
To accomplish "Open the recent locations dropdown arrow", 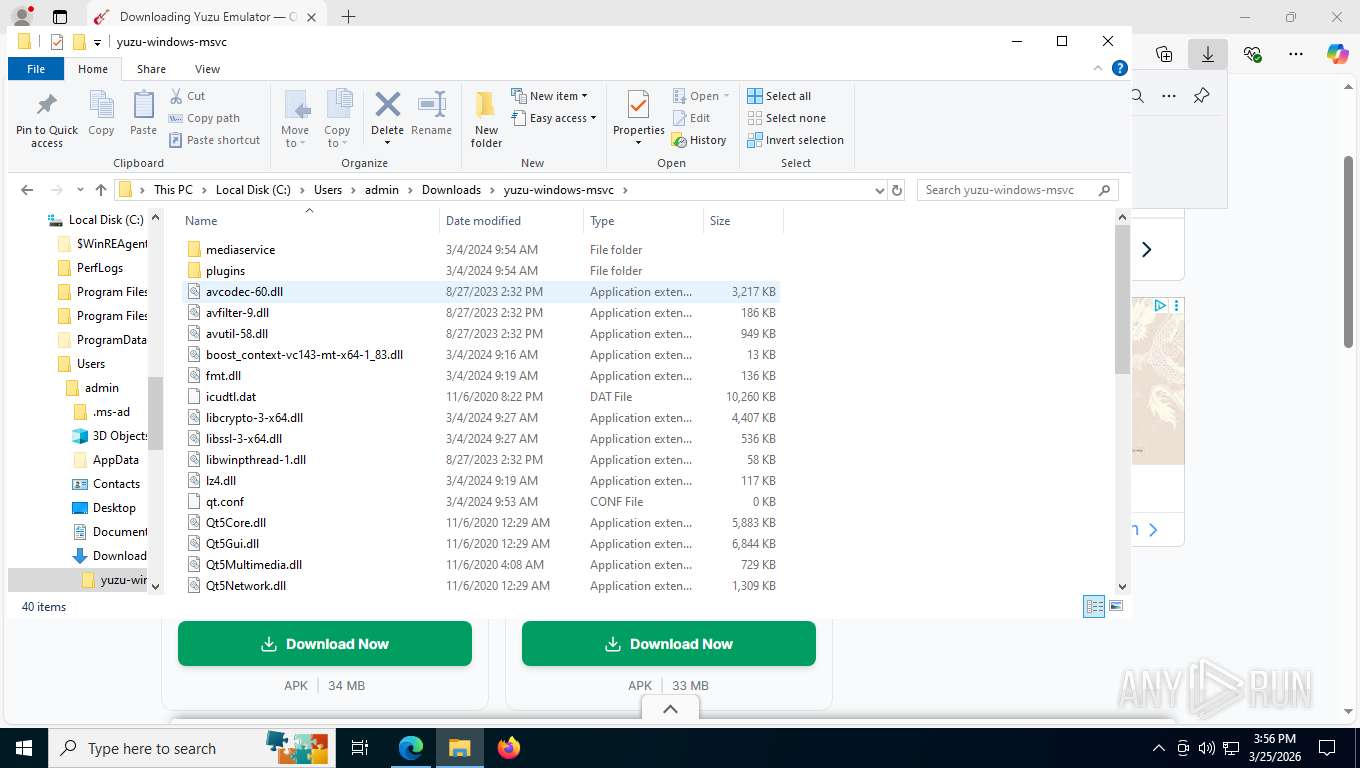I will click(x=81, y=190).
